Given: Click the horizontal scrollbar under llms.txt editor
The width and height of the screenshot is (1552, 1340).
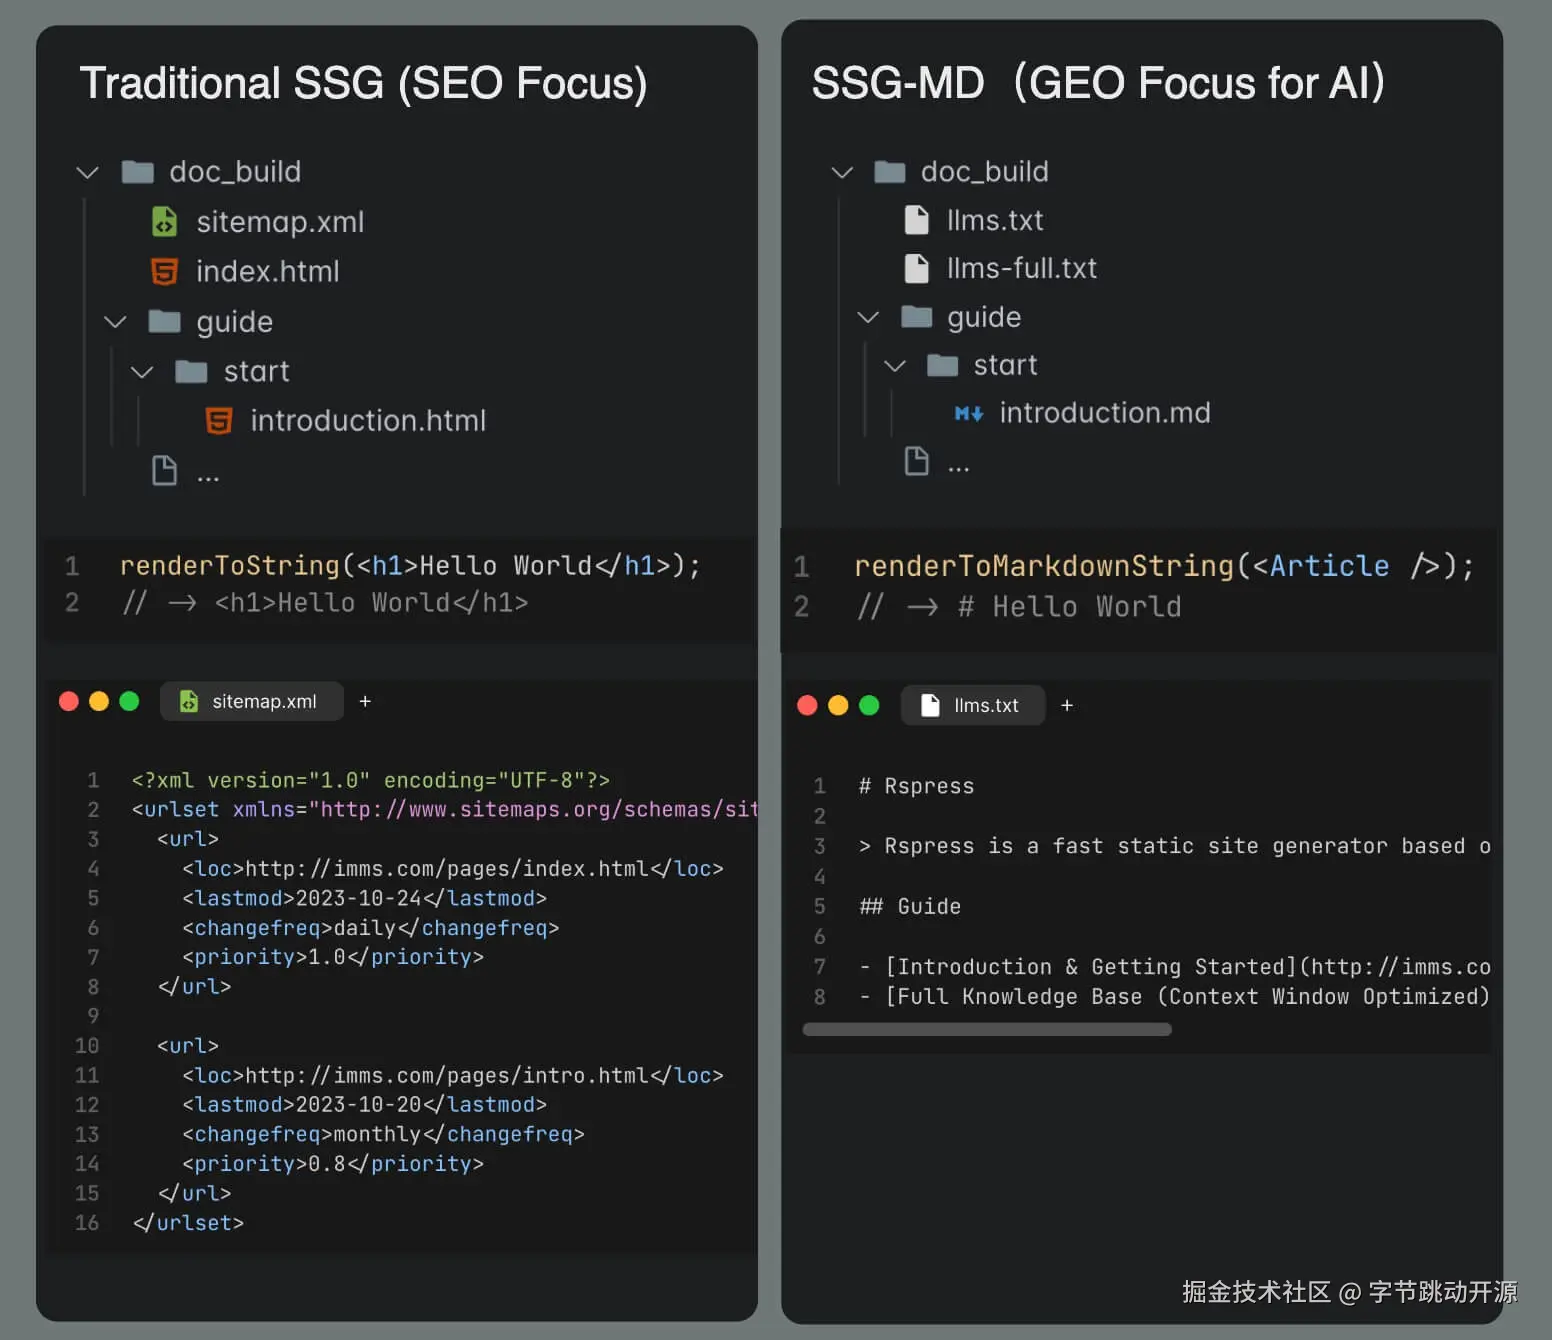Looking at the screenshot, I should click(986, 1029).
